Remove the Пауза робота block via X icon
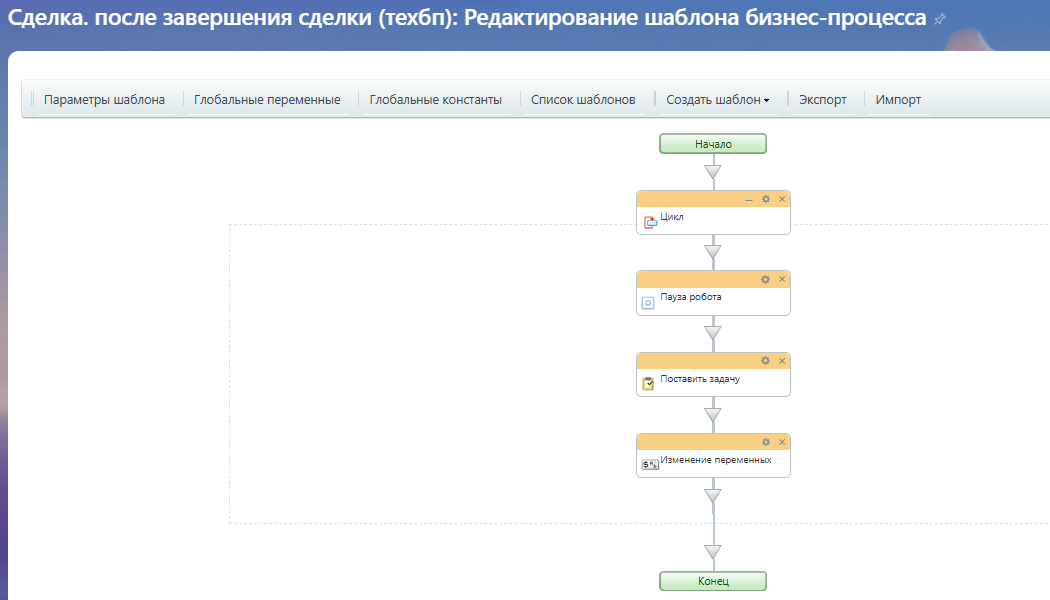Image resolution: width=1050 pixels, height=600 pixels. coord(782,279)
